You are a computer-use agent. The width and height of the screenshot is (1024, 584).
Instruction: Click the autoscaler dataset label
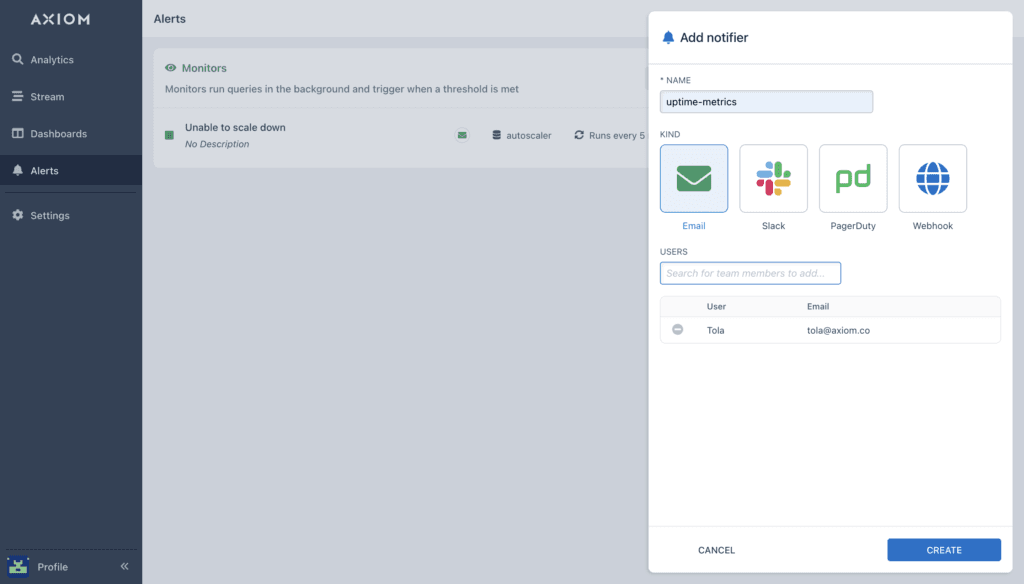click(x=527, y=135)
